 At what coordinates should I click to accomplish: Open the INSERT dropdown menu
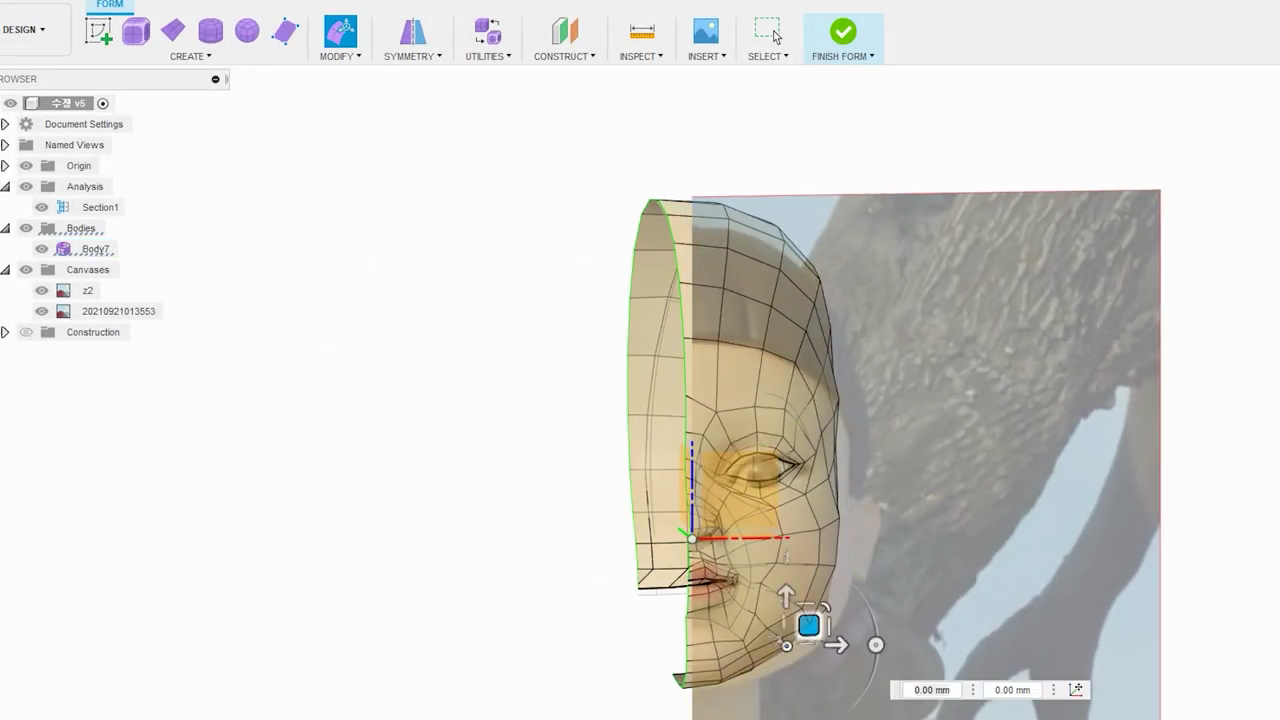706,56
